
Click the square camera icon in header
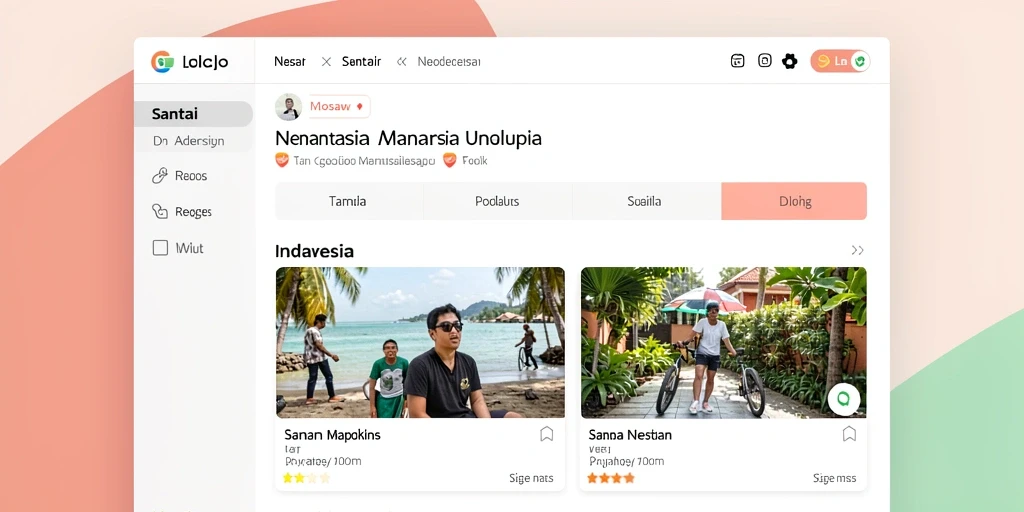coord(765,61)
